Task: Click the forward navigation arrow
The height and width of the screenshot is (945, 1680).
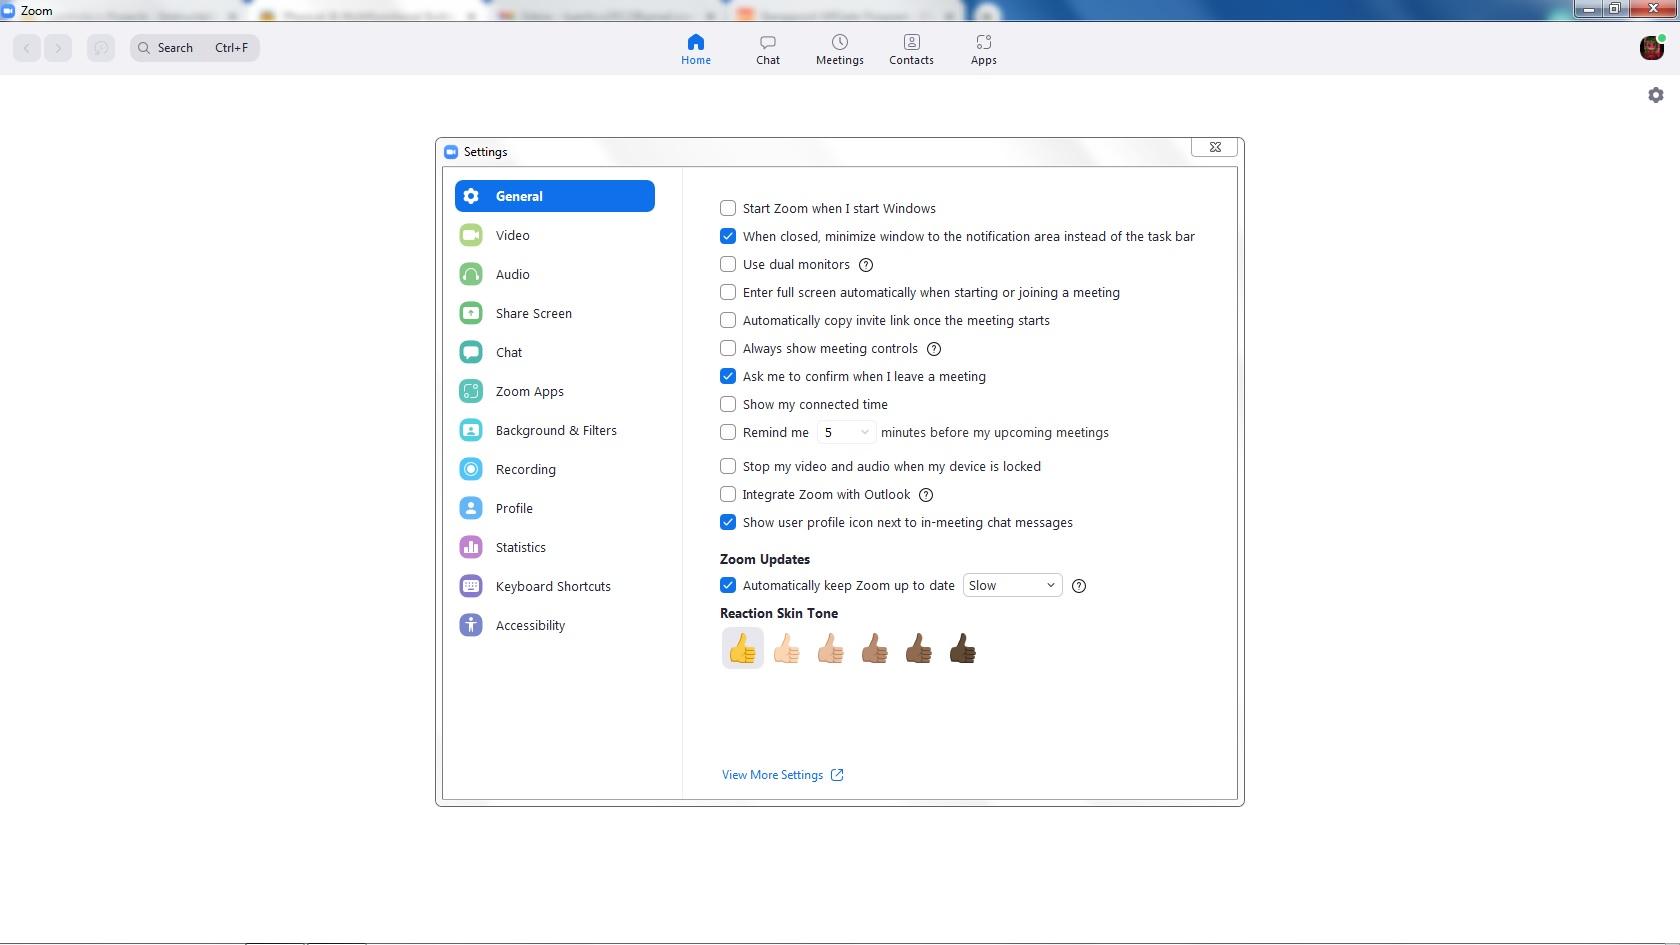Action: (58, 48)
